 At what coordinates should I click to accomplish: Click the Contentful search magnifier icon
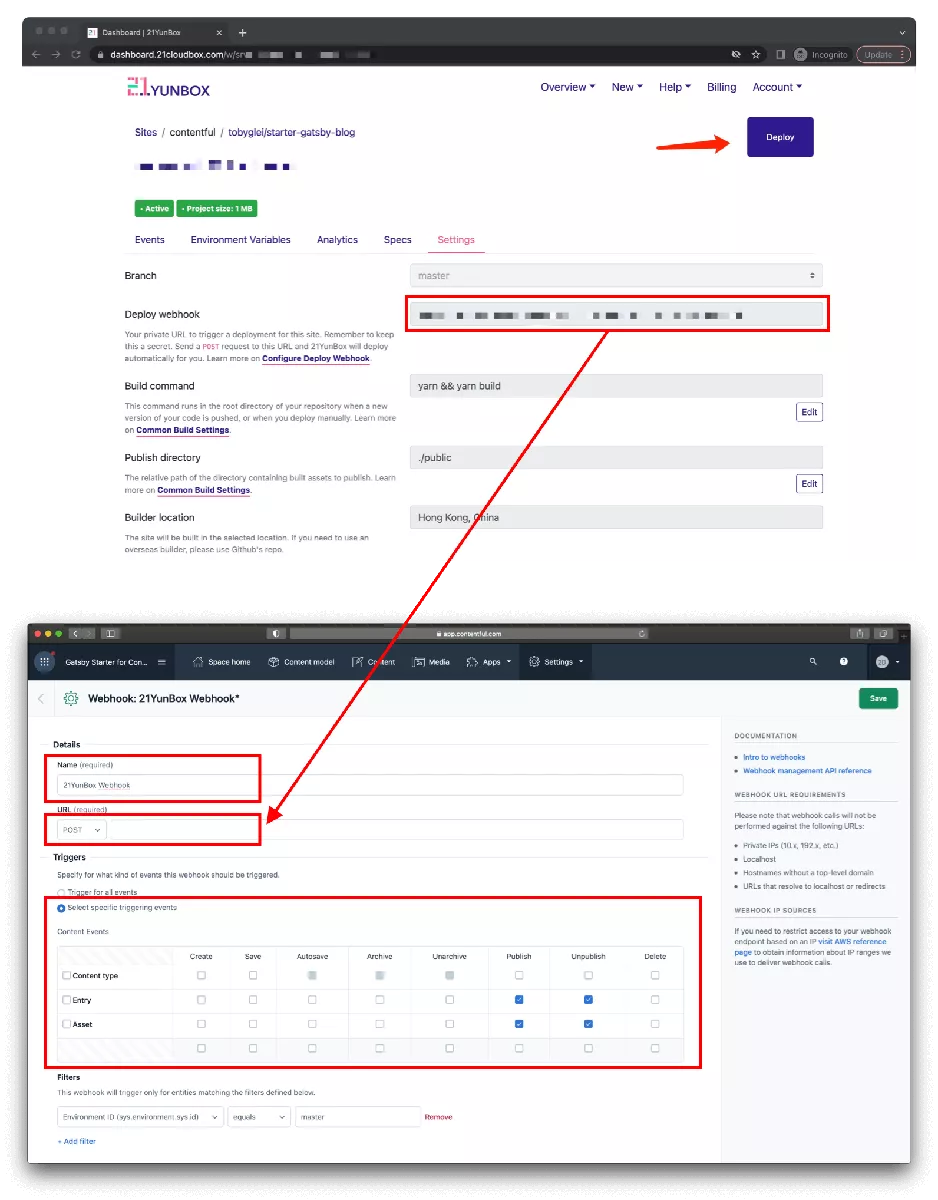[813, 662]
